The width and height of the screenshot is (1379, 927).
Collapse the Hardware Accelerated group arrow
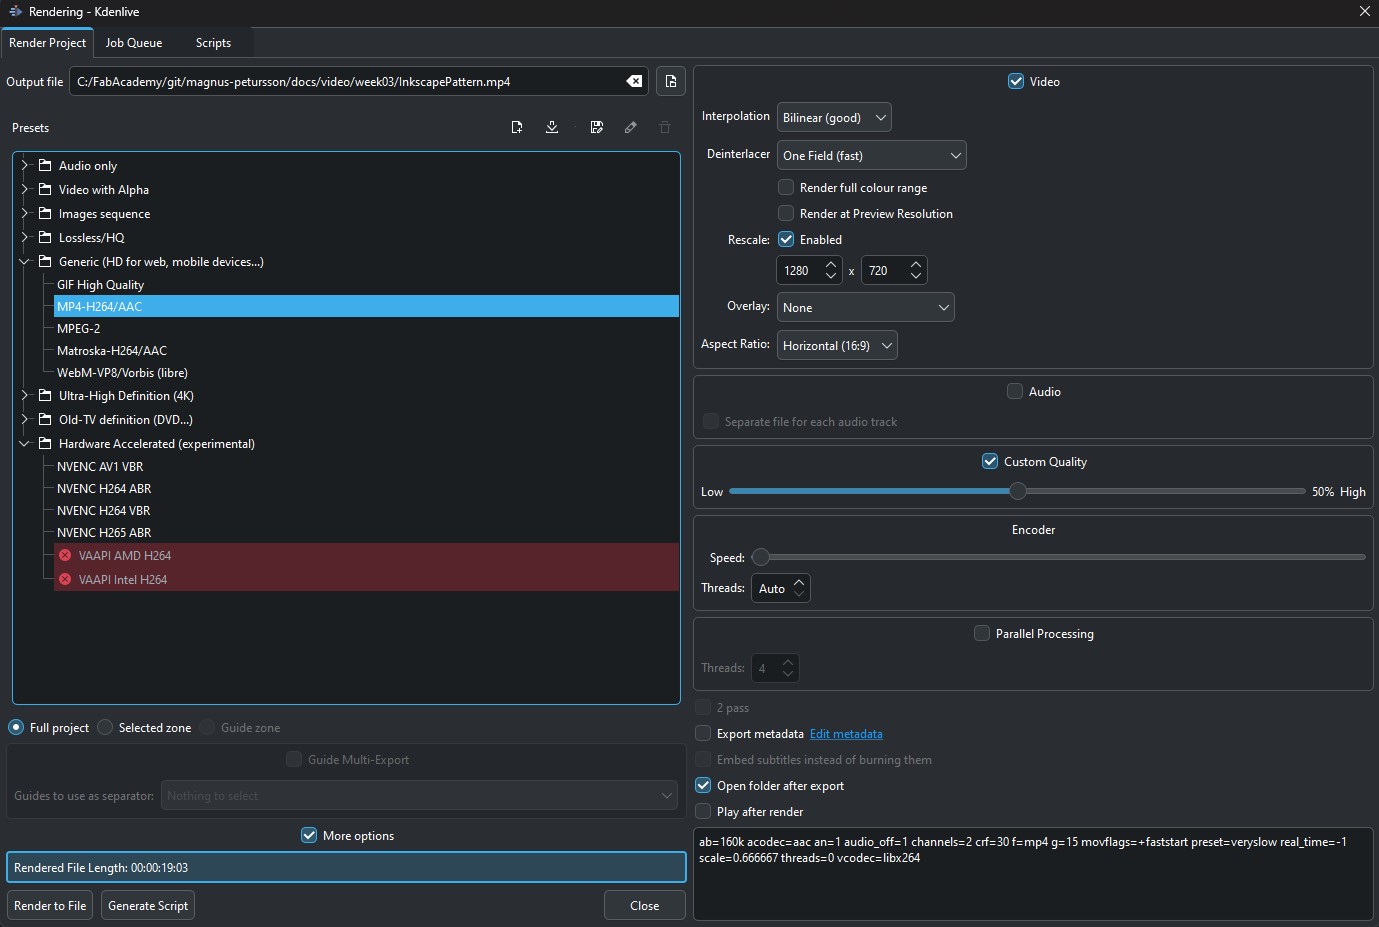pos(25,443)
